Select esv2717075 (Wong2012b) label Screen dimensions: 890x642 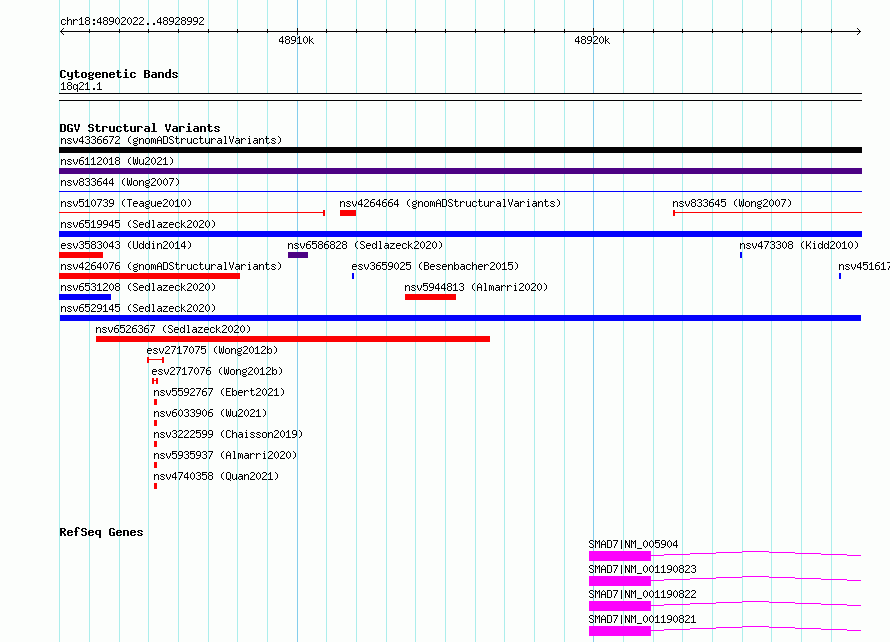pos(212,350)
